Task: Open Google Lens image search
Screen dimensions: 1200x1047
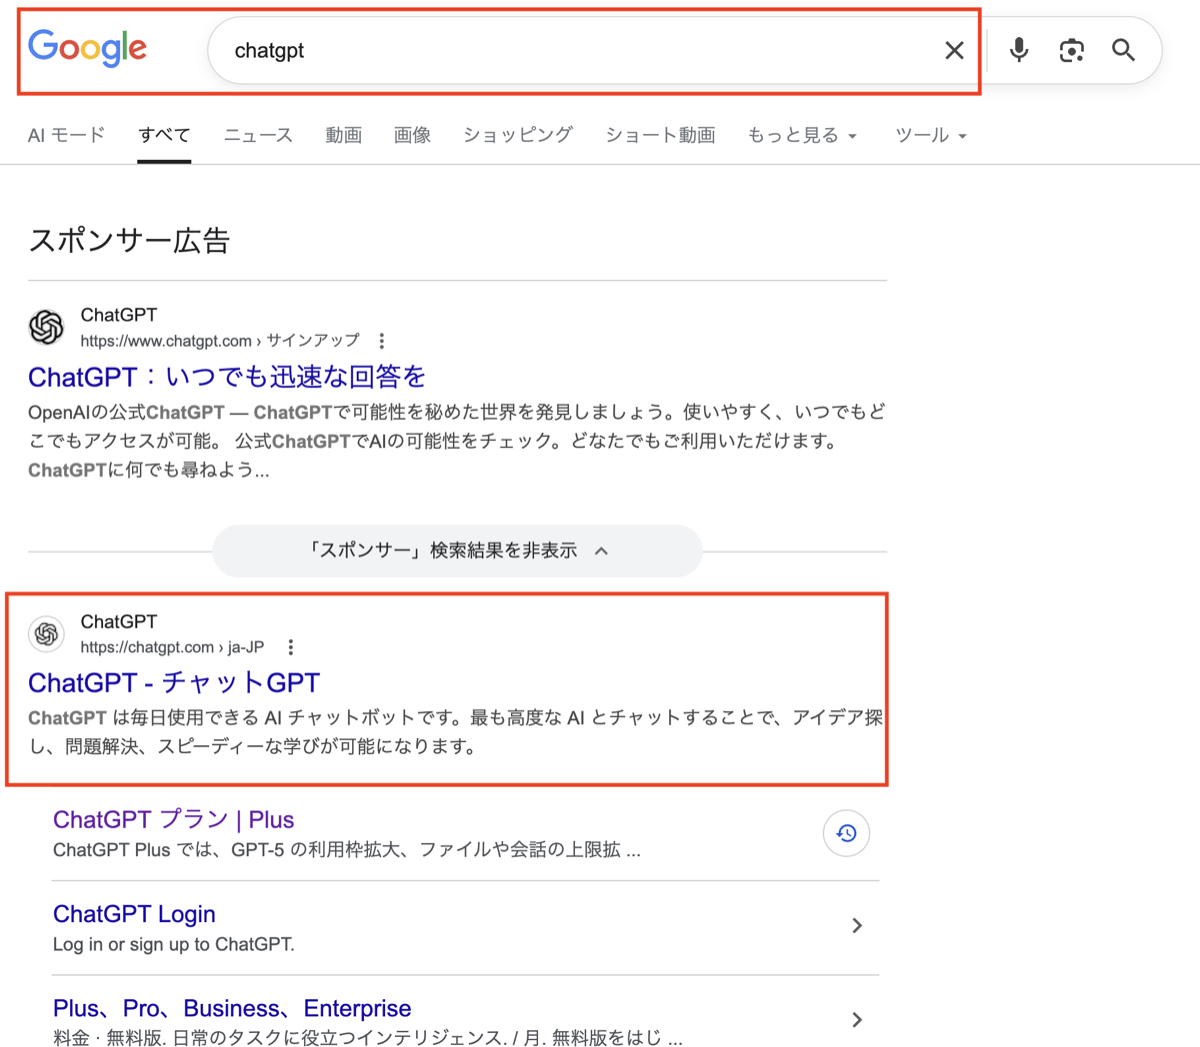Action: pyautogui.click(x=1071, y=50)
